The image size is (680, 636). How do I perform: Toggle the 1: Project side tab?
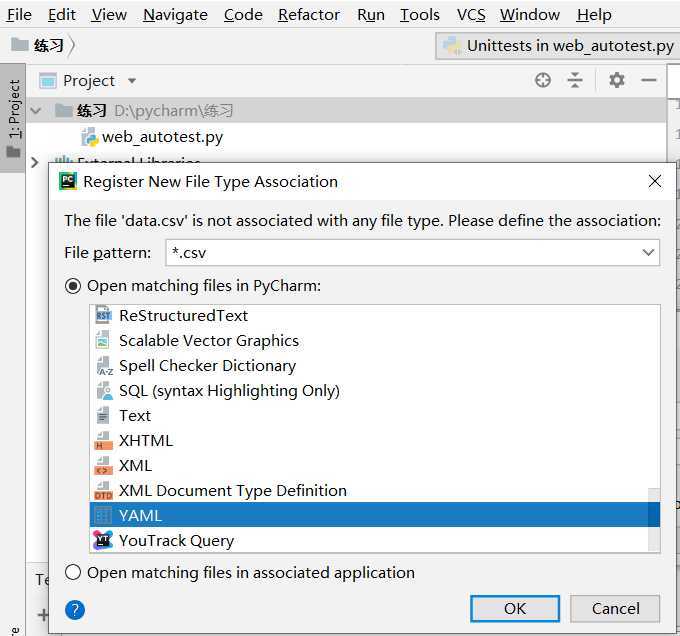coord(13,118)
